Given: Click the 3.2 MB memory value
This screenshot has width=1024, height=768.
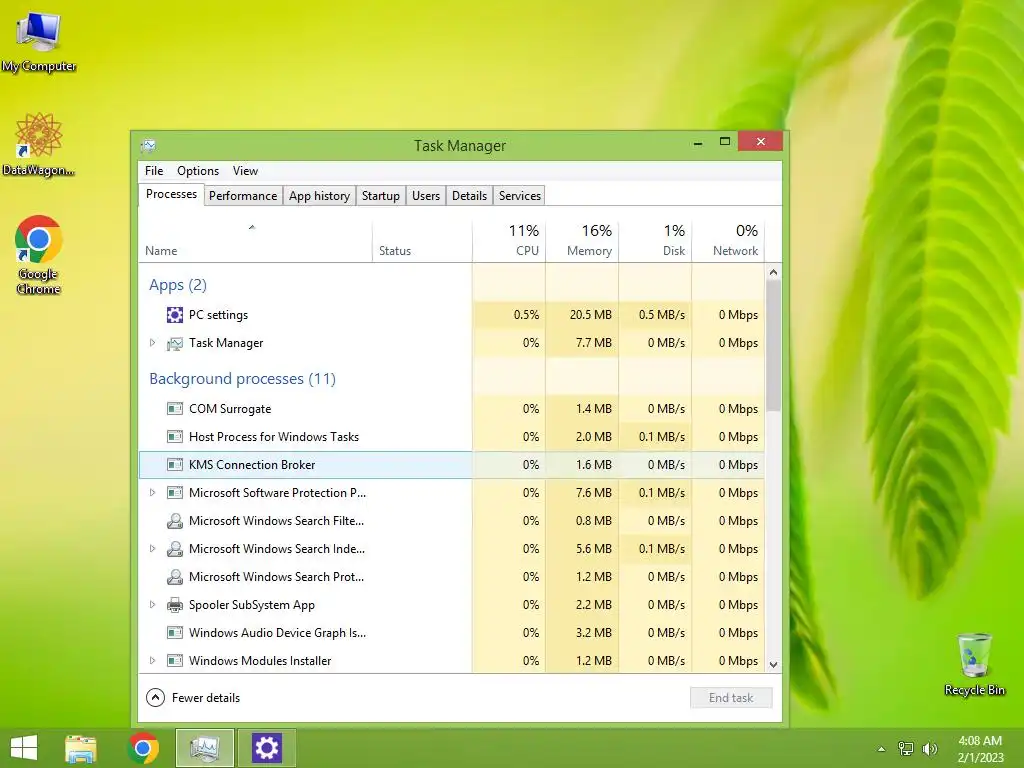Looking at the screenshot, I should click(x=594, y=633).
